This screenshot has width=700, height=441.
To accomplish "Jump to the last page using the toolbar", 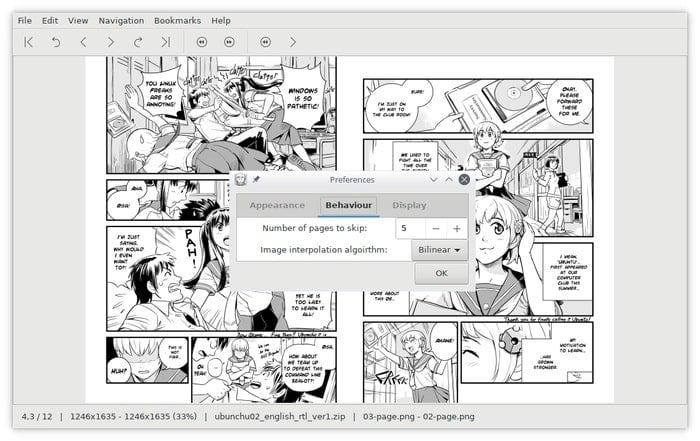I will pyautogui.click(x=166, y=42).
